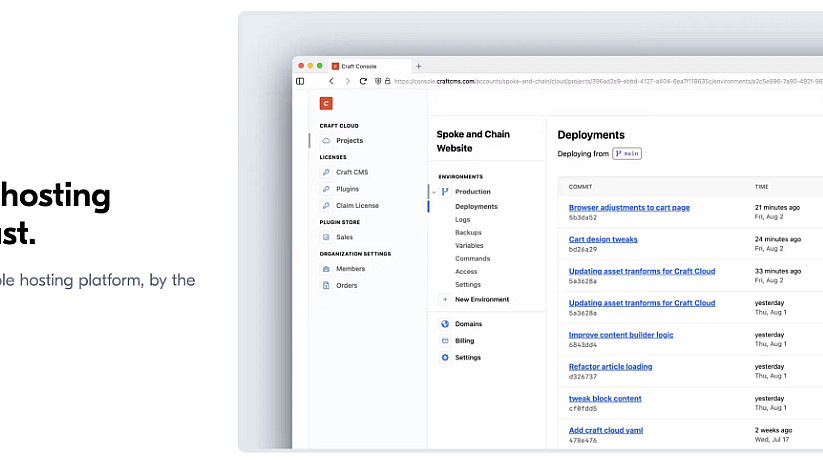Open Updating asset tranforms commit 33 minutes ago
823x463 pixels.
point(642,271)
